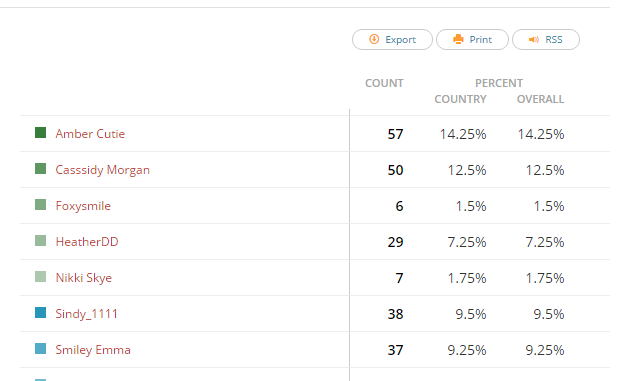Select the Amber Cutie dark green swatch

click(40, 132)
